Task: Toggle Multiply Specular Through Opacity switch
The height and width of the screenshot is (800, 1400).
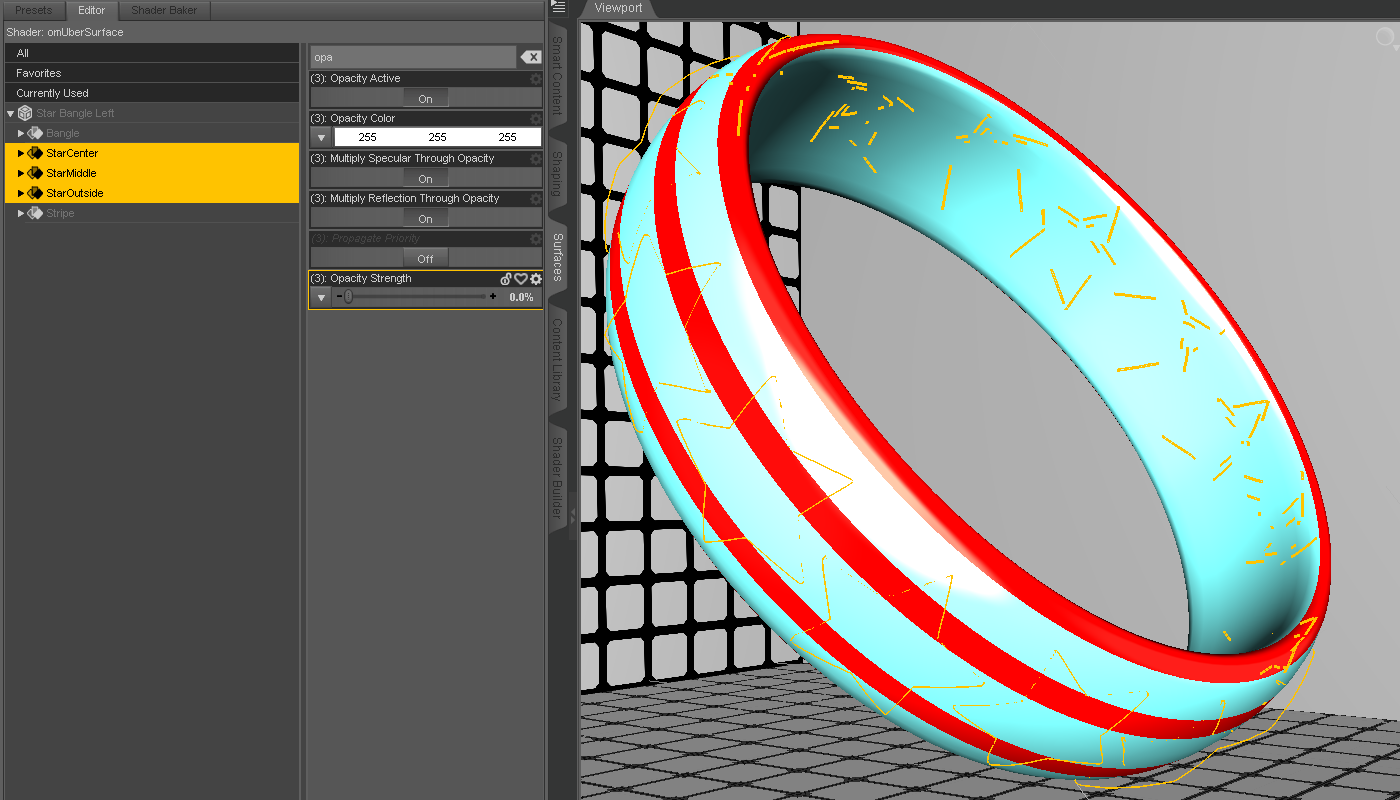Action: (x=426, y=179)
